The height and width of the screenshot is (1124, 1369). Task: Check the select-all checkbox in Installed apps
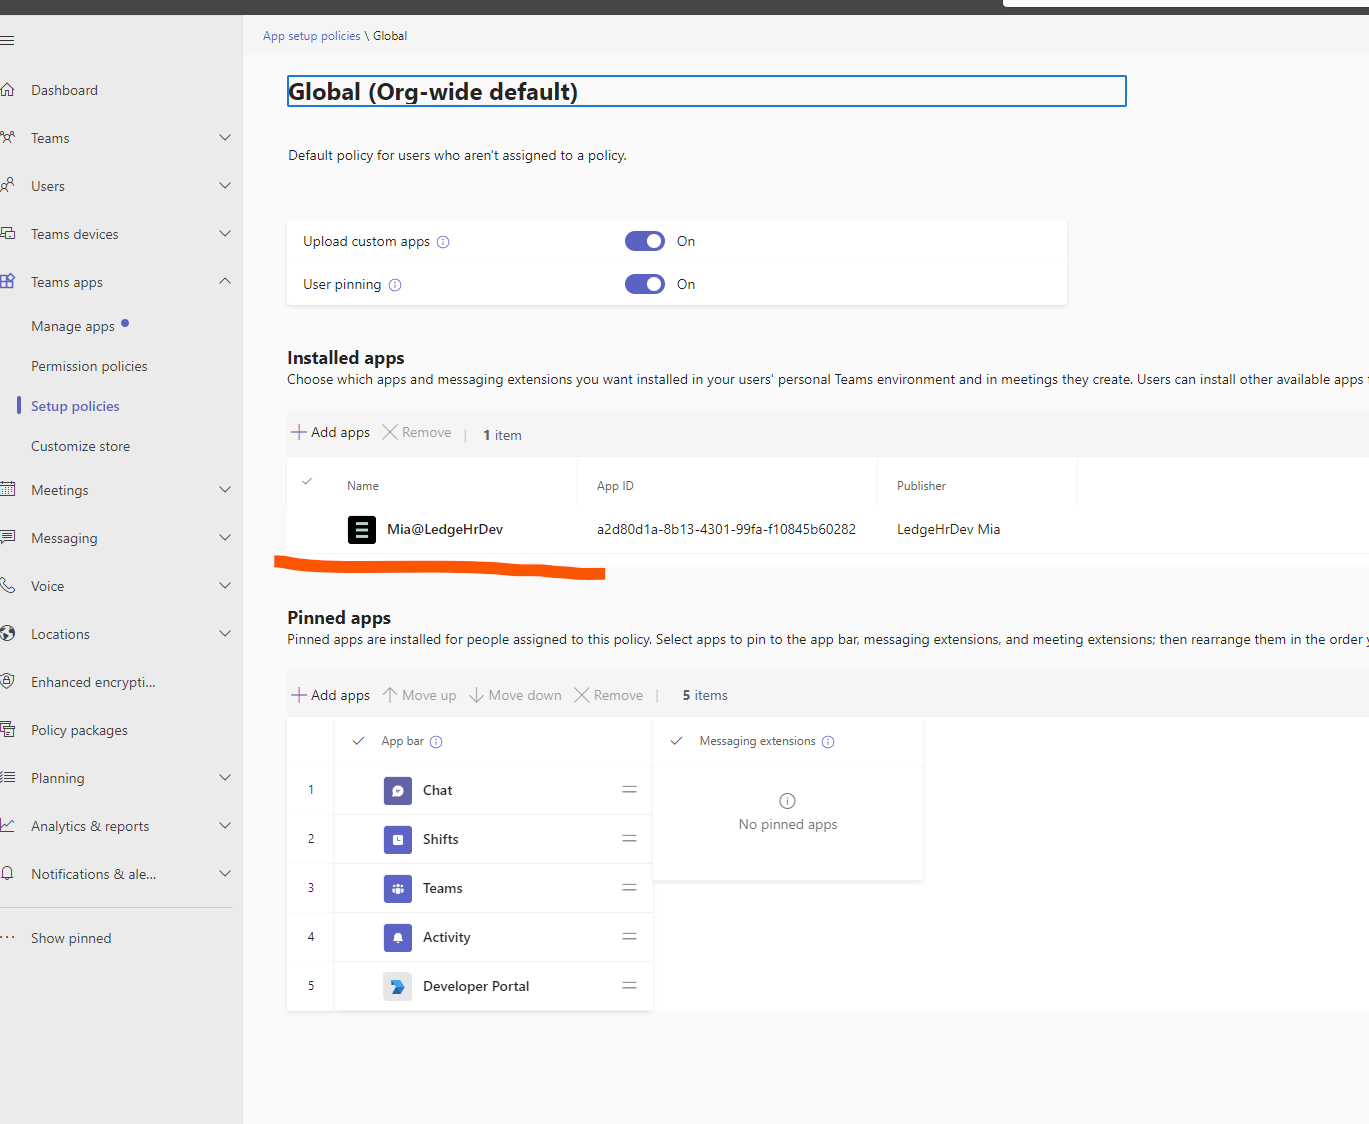click(x=308, y=481)
